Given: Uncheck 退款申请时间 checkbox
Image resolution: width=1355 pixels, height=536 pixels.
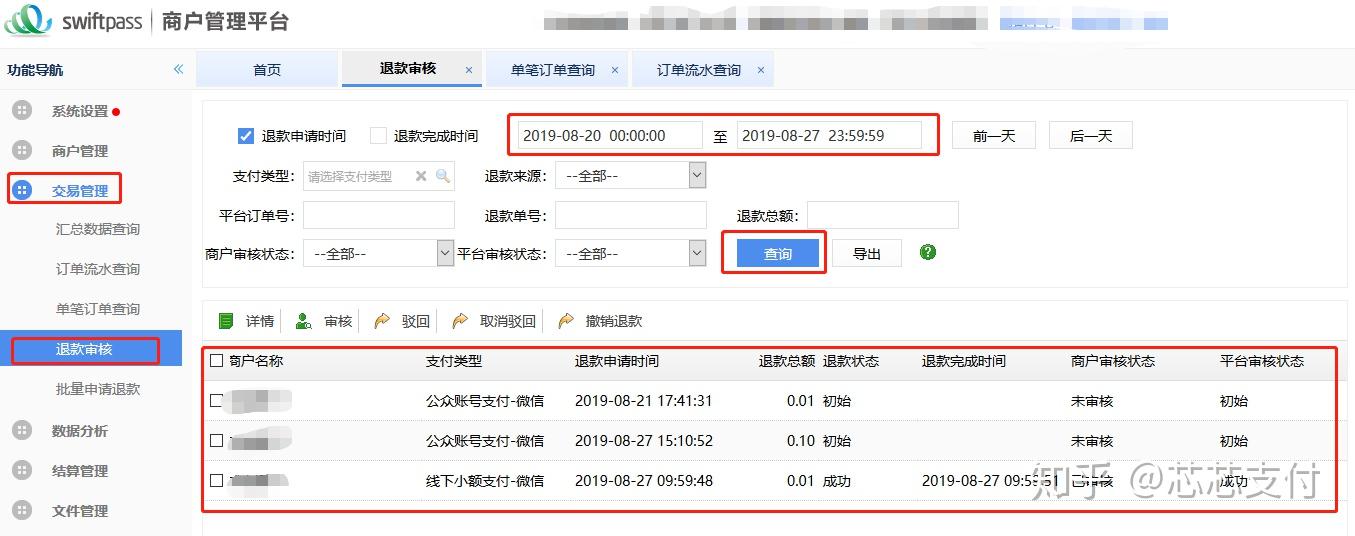Looking at the screenshot, I should coord(246,136).
